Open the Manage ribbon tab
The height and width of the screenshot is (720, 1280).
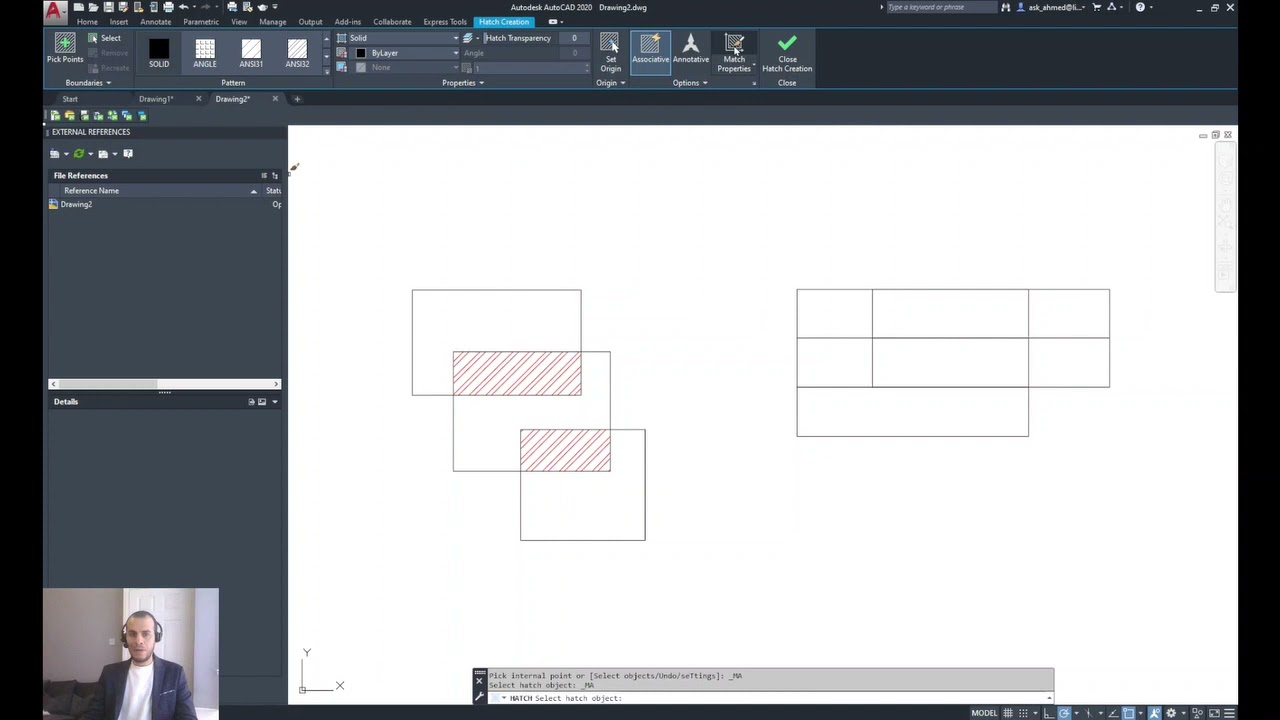pyautogui.click(x=272, y=22)
